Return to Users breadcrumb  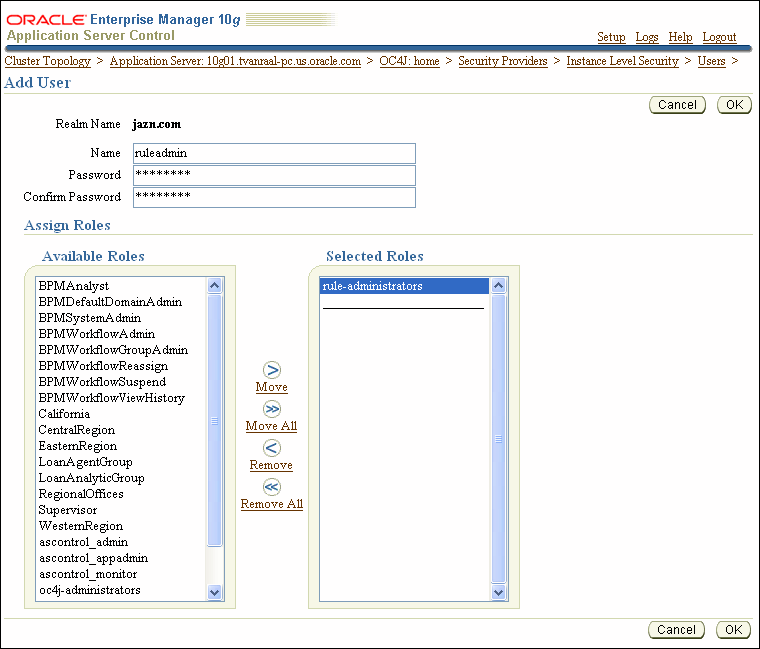point(712,61)
